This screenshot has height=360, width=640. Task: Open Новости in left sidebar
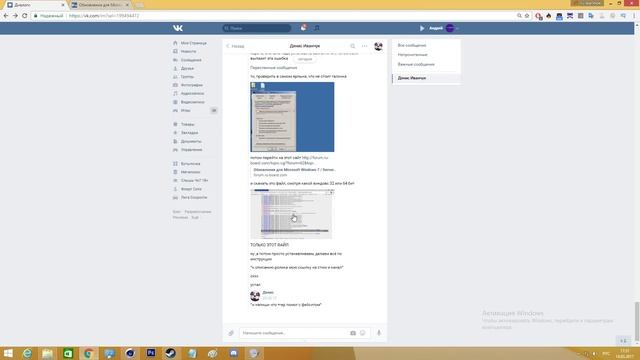[188, 51]
